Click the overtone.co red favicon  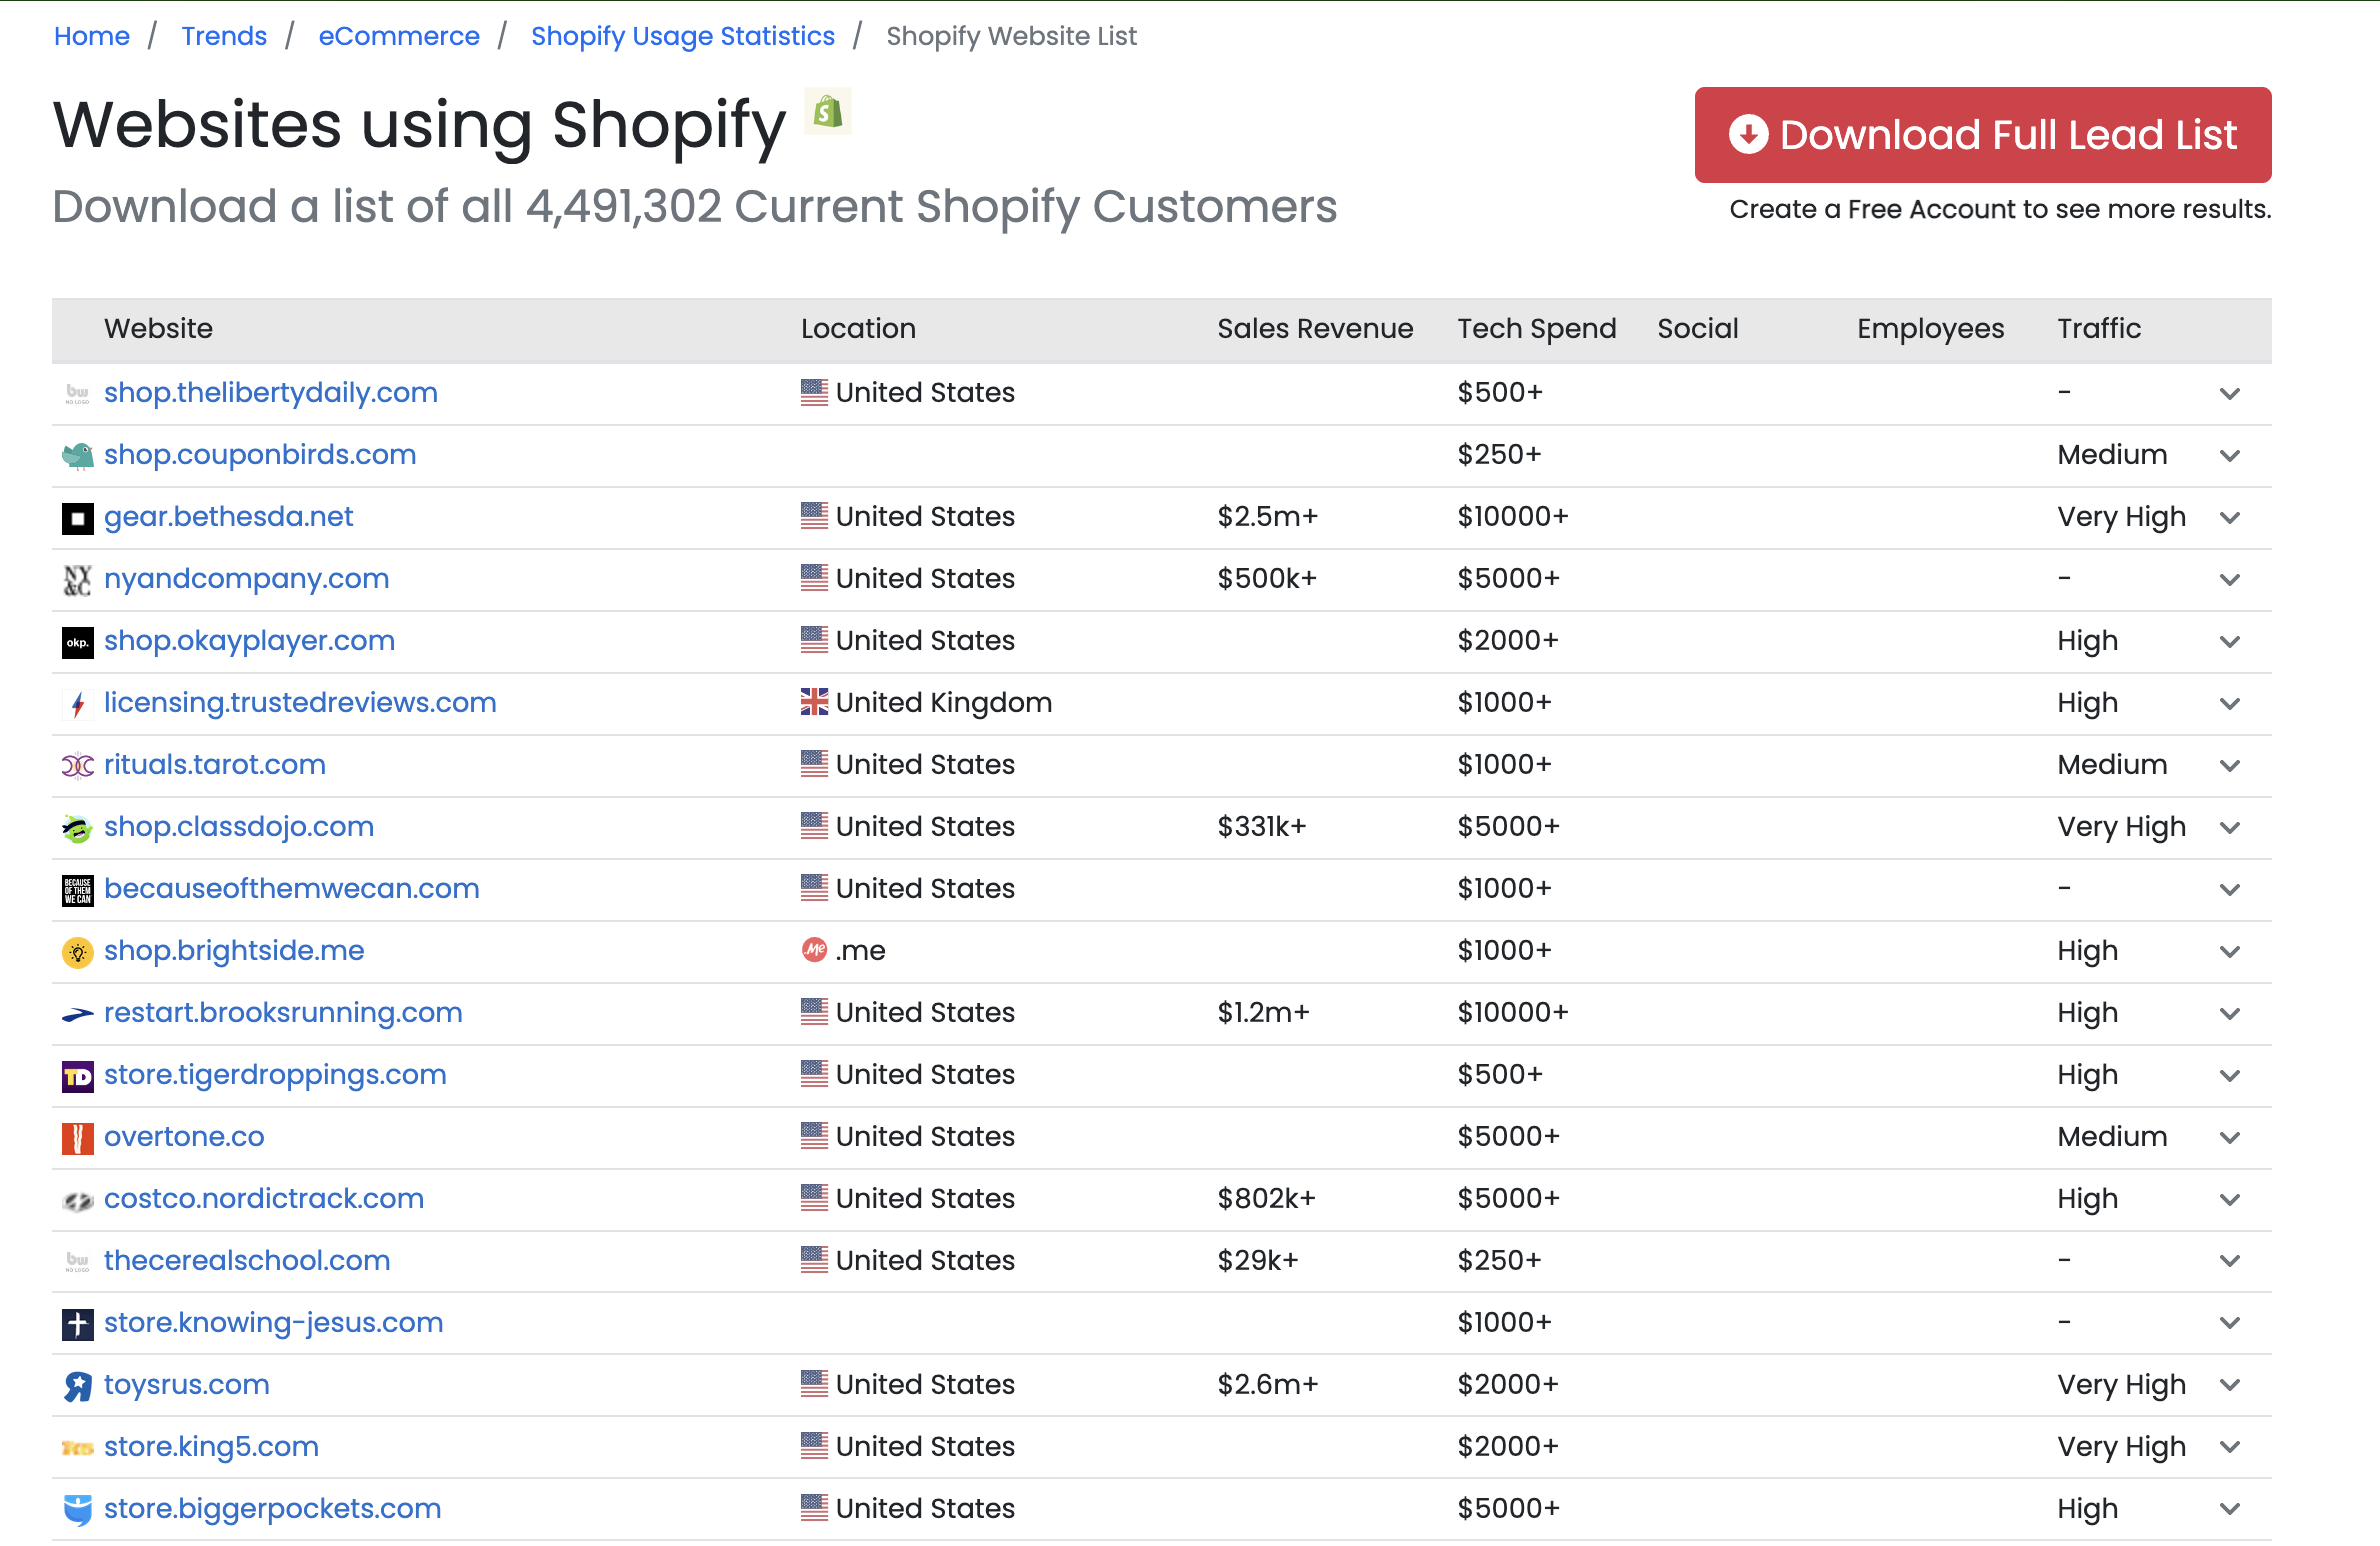click(77, 1138)
